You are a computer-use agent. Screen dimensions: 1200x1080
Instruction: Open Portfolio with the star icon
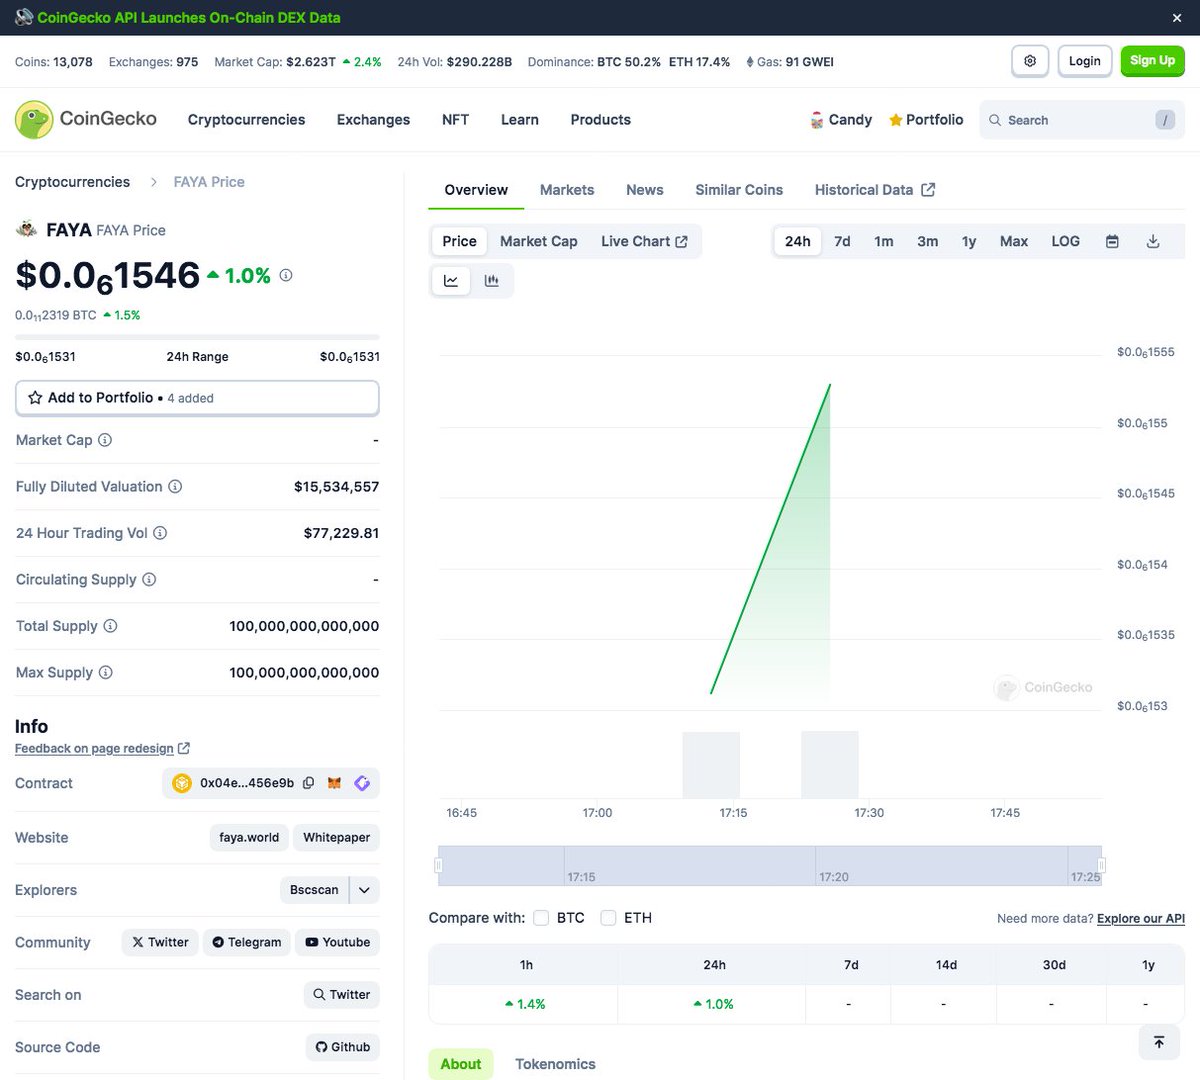tap(926, 120)
